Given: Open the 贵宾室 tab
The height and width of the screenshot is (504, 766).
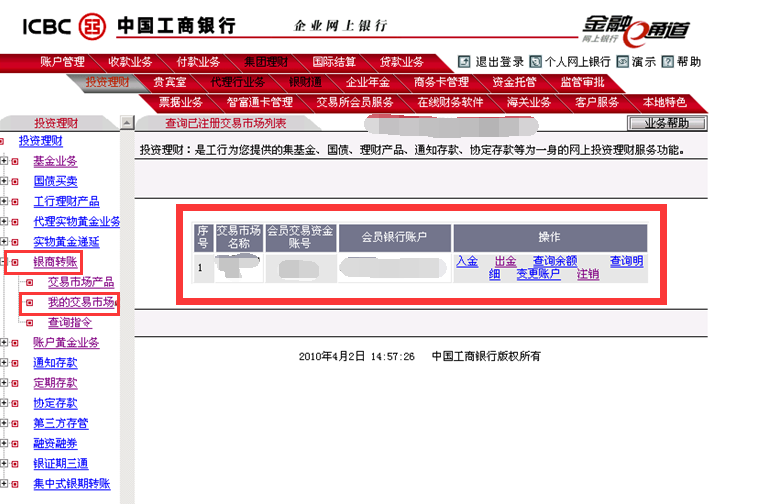Looking at the screenshot, I should [x=170, y=82].
